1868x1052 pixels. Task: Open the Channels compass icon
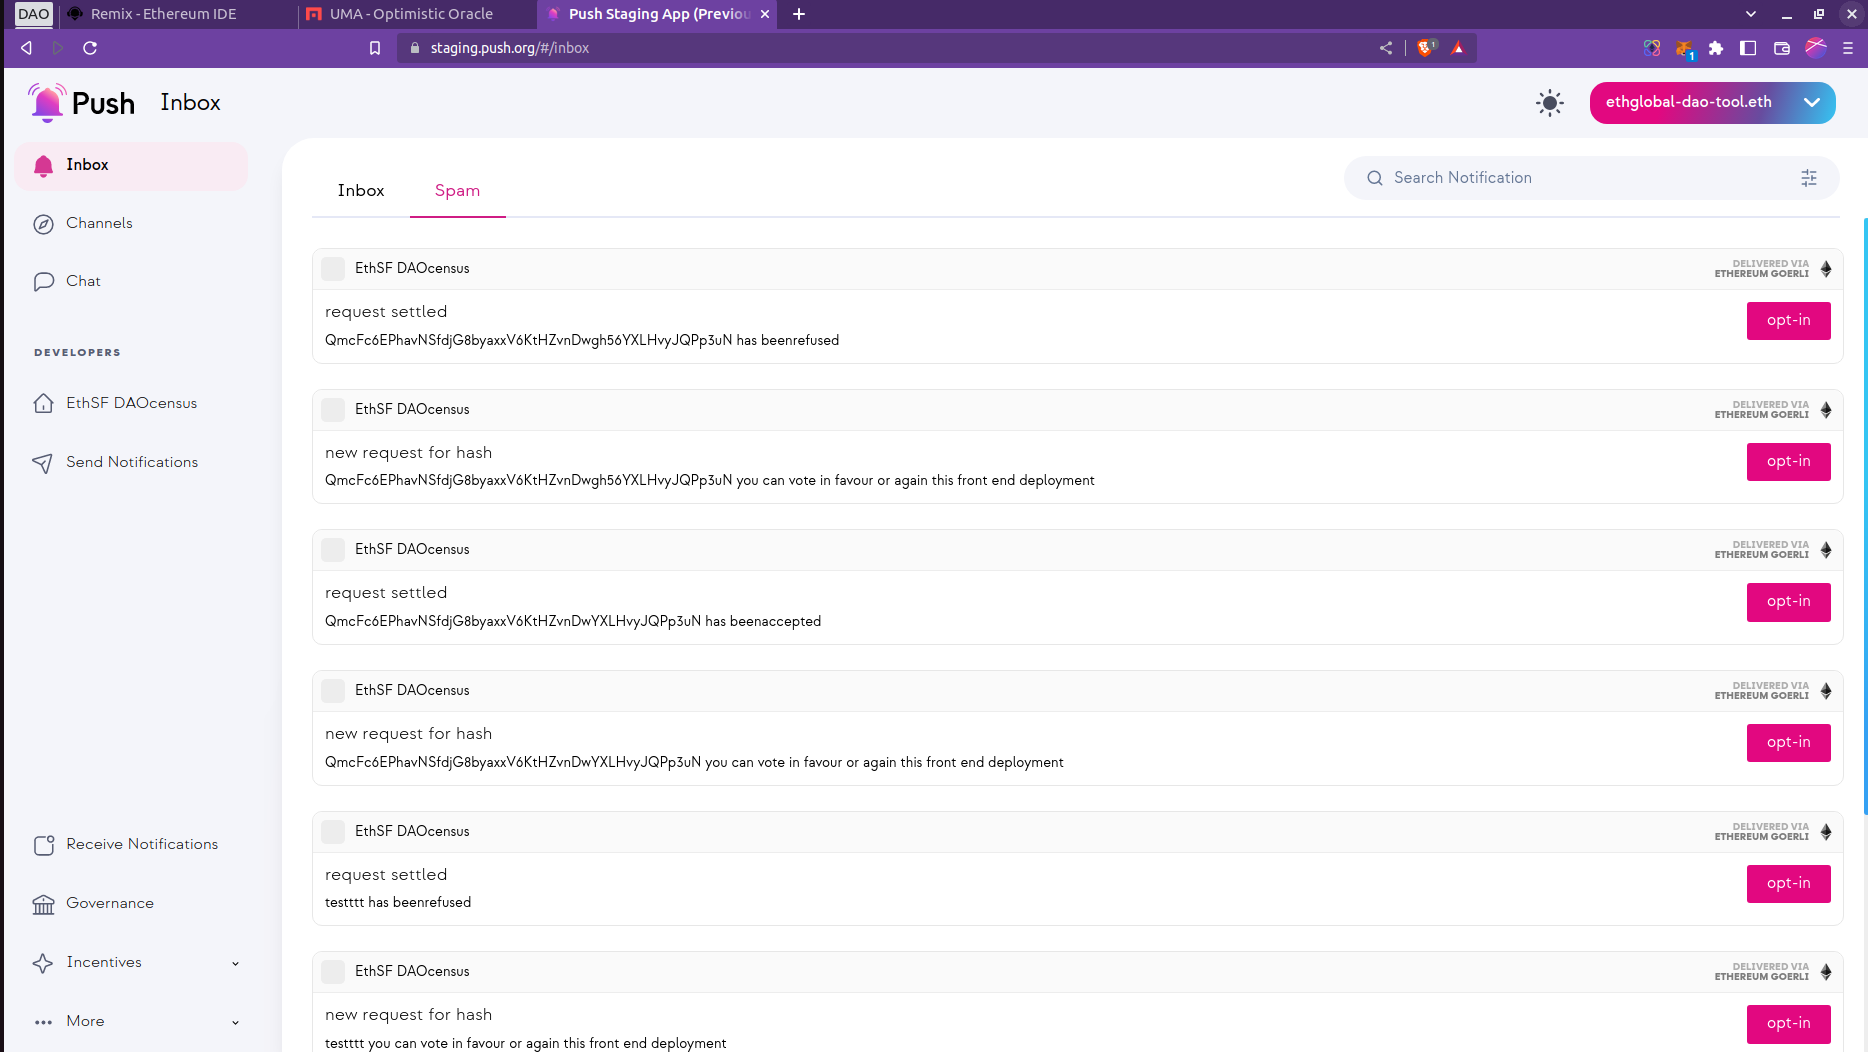pyautogui.click(x=43, y=224)
